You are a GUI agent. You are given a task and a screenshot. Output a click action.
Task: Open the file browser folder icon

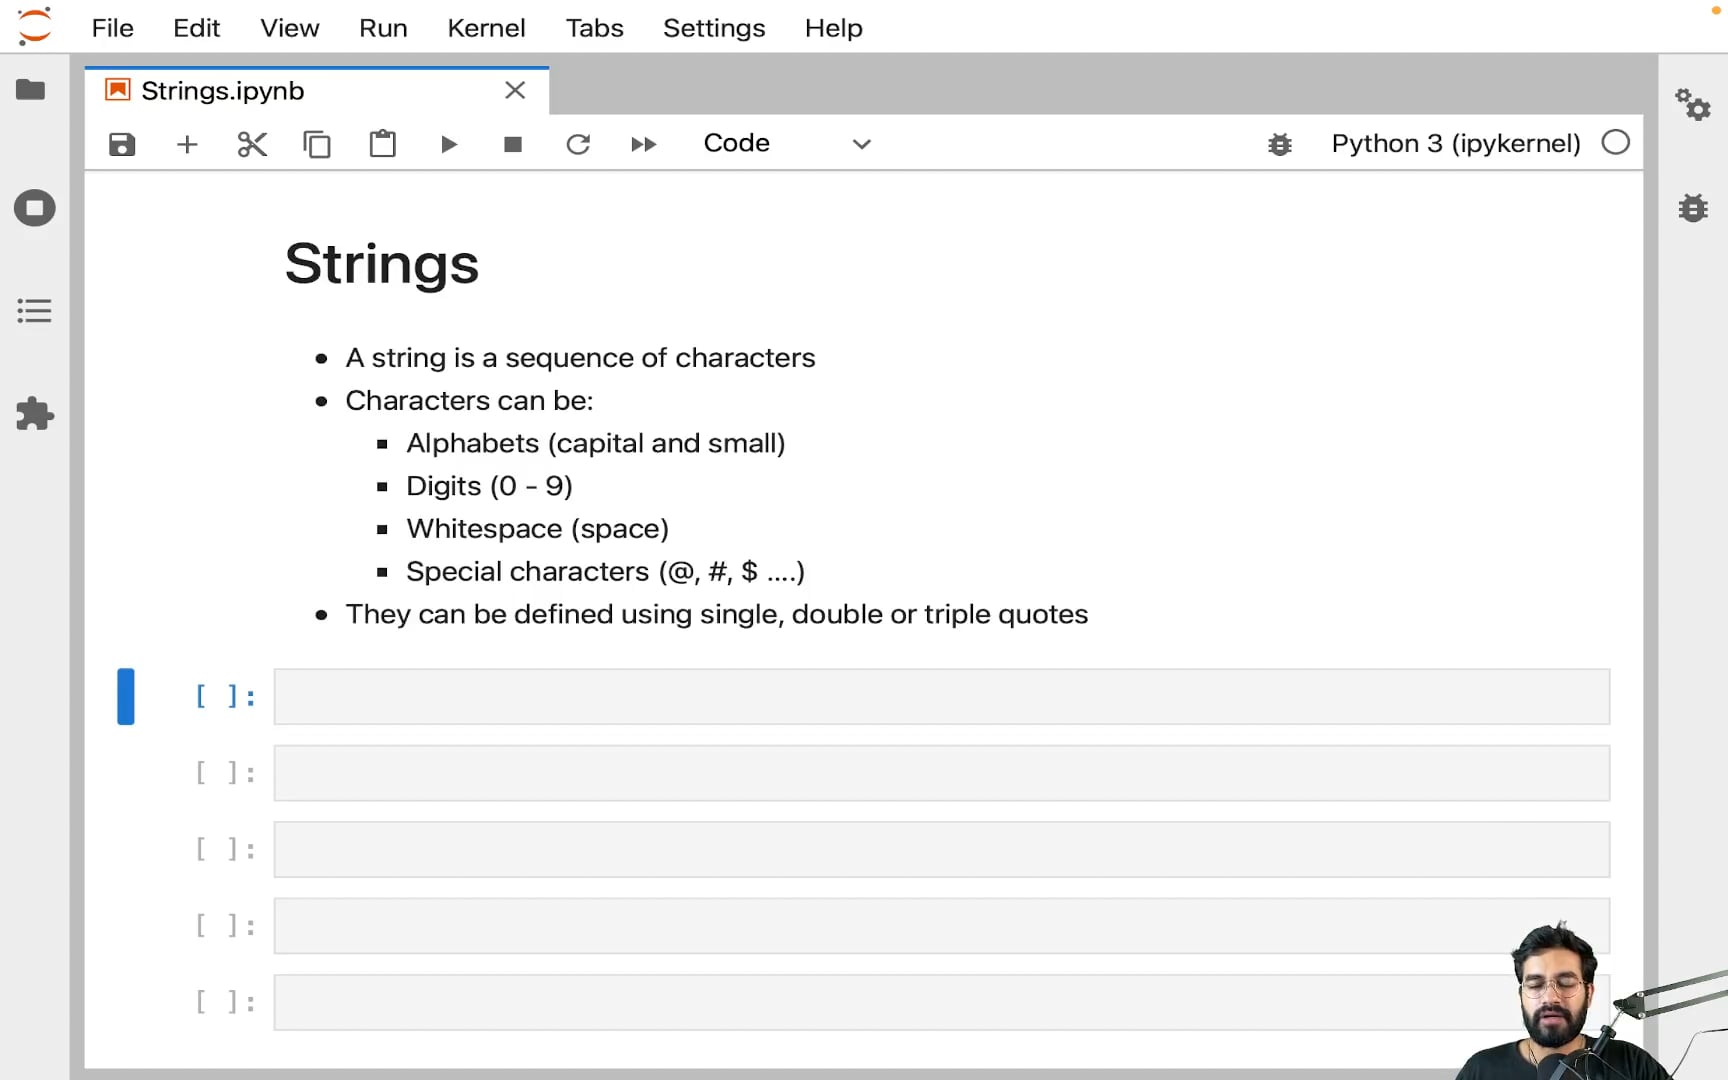[x=31, y=90]
